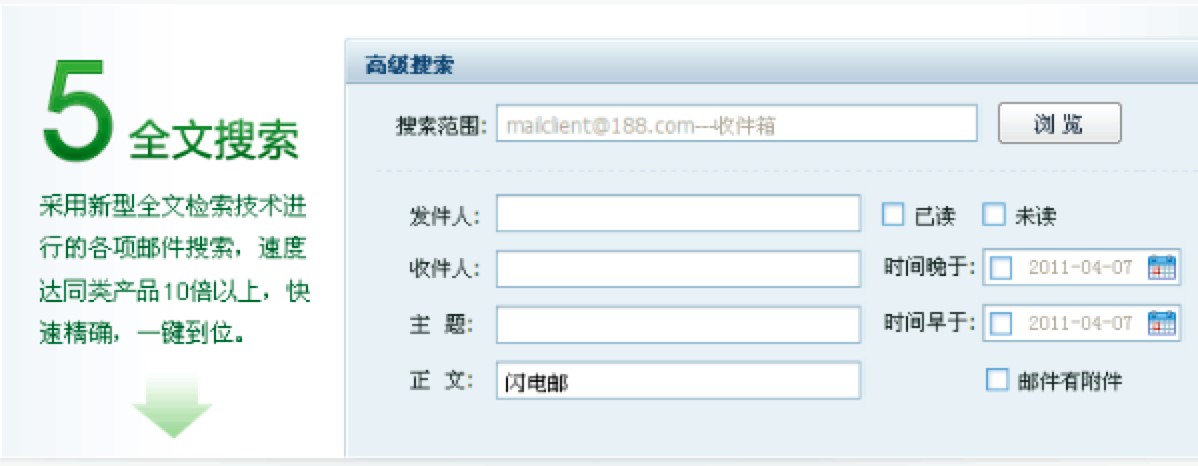Enable the 时间晚于 date filter checkbox
This screenshot has width=1198, height=466.
[x=1001, y=268]
